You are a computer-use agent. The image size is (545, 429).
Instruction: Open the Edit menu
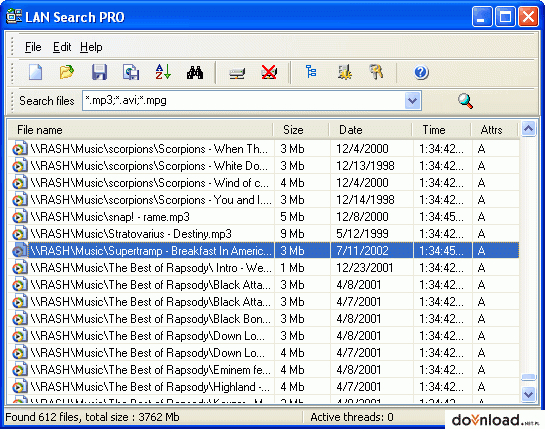pos(62,47)
